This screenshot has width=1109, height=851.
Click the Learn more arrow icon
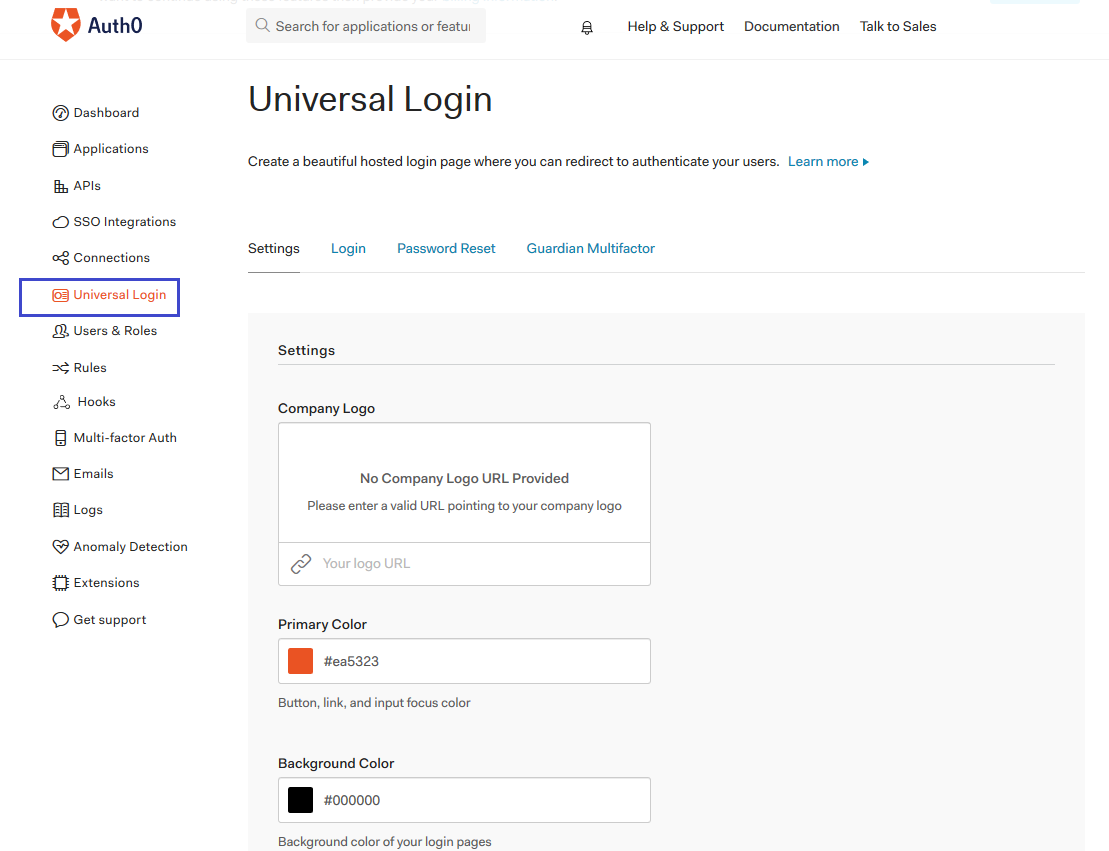point(866,162)
